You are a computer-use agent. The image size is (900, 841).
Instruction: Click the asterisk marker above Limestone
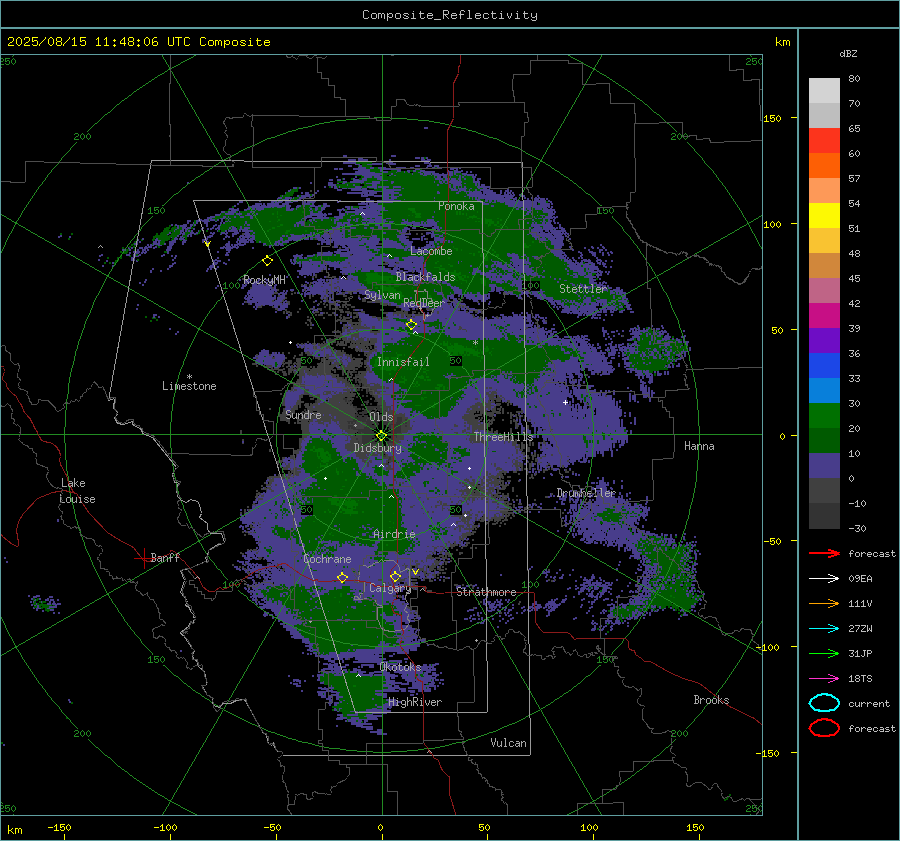189,377
